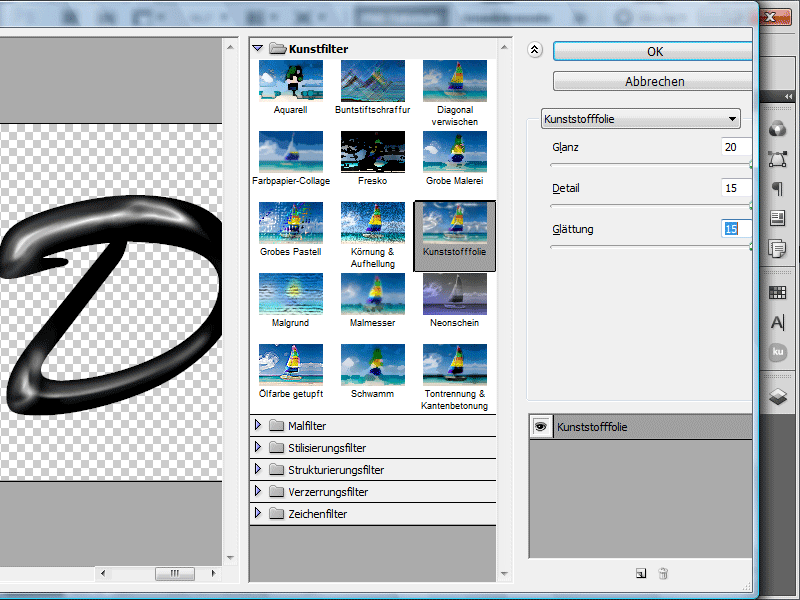Image resolution: width=800 pixels, height=600 pixels.
Task: Open the Kuler panel icon
Action: point(777,352)
